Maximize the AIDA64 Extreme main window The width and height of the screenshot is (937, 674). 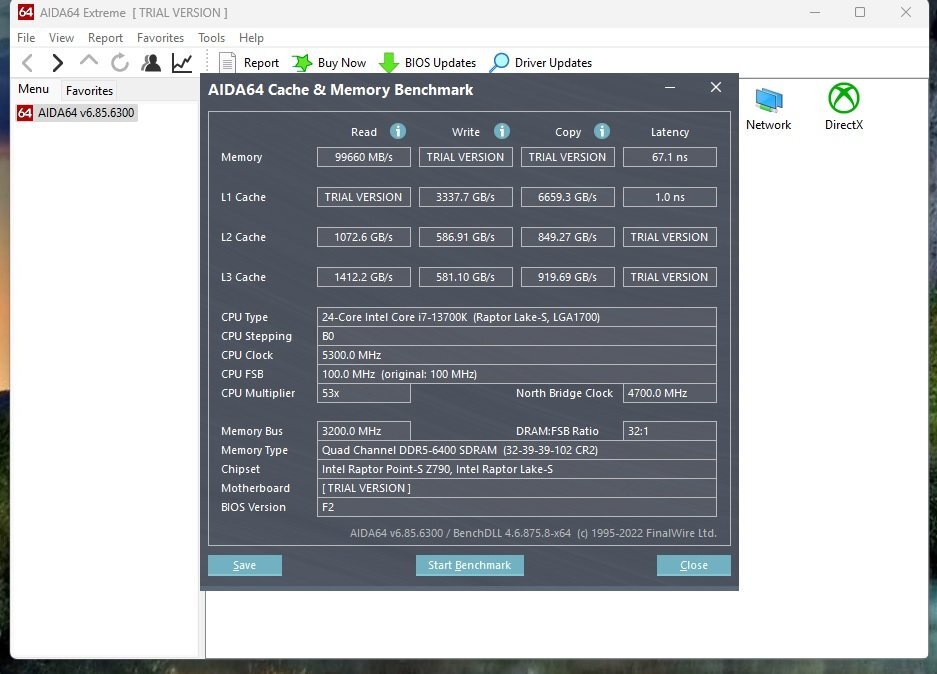(860, 12)
